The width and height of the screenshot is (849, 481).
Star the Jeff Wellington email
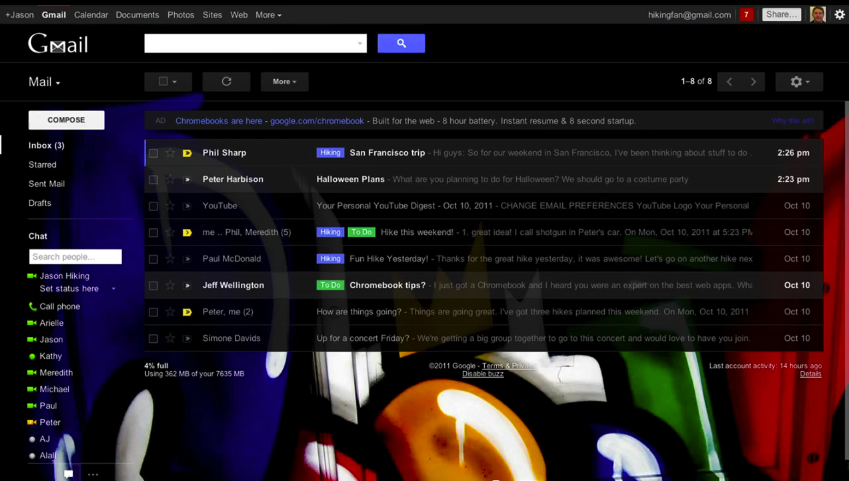pyautogui.click(x=170, y=286)
